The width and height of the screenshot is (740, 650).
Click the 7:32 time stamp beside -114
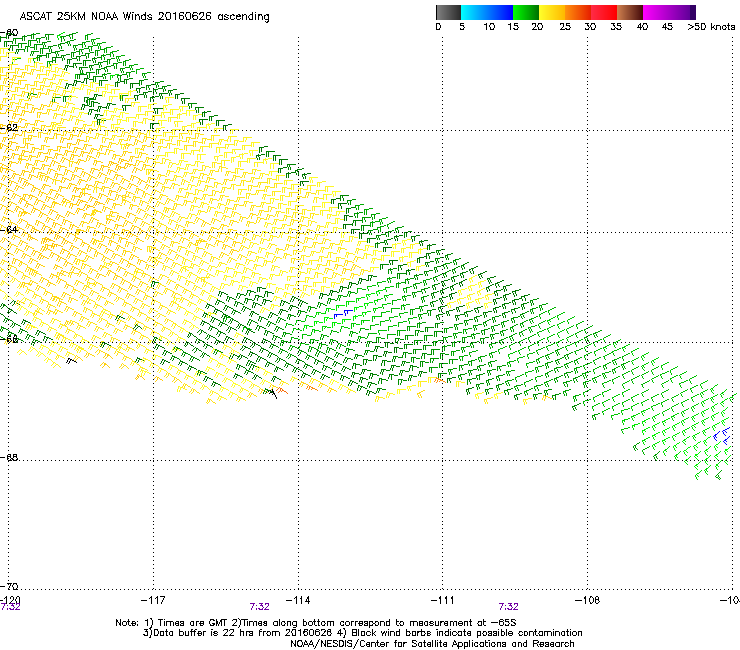(x=260, y=607)
